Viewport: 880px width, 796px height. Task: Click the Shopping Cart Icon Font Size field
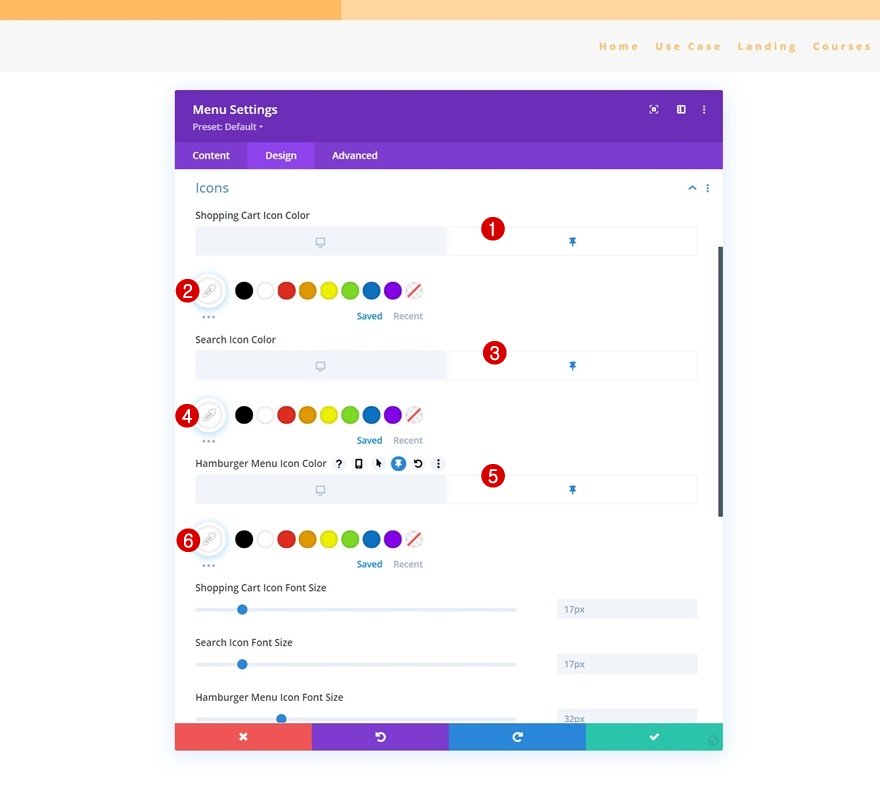pyautogui.click(x=627, y=609)
